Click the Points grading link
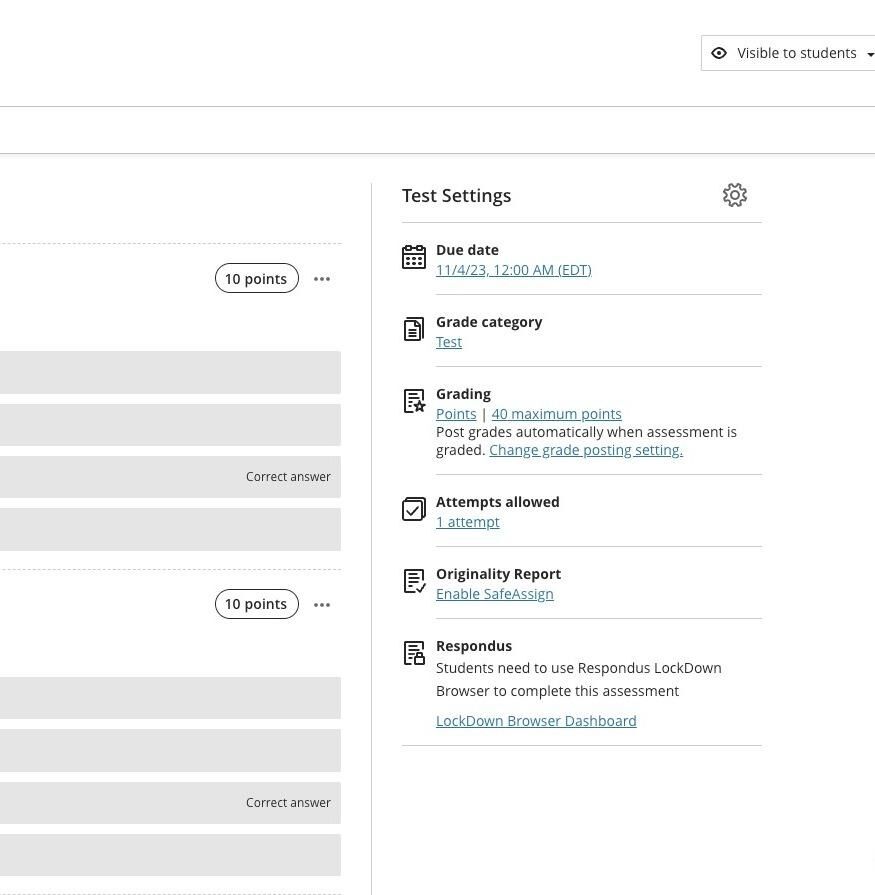 [456, 414]
